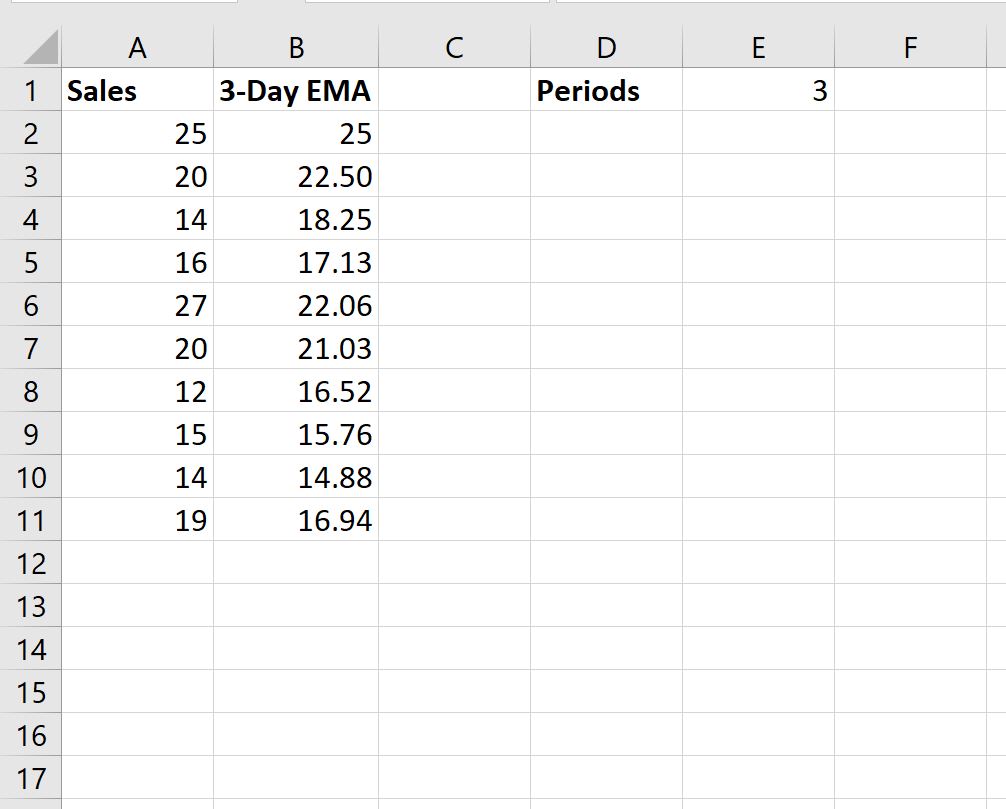Select column A header
Image resolution: width=1006 pixels, height=809 pixels.
click(137, 46)
